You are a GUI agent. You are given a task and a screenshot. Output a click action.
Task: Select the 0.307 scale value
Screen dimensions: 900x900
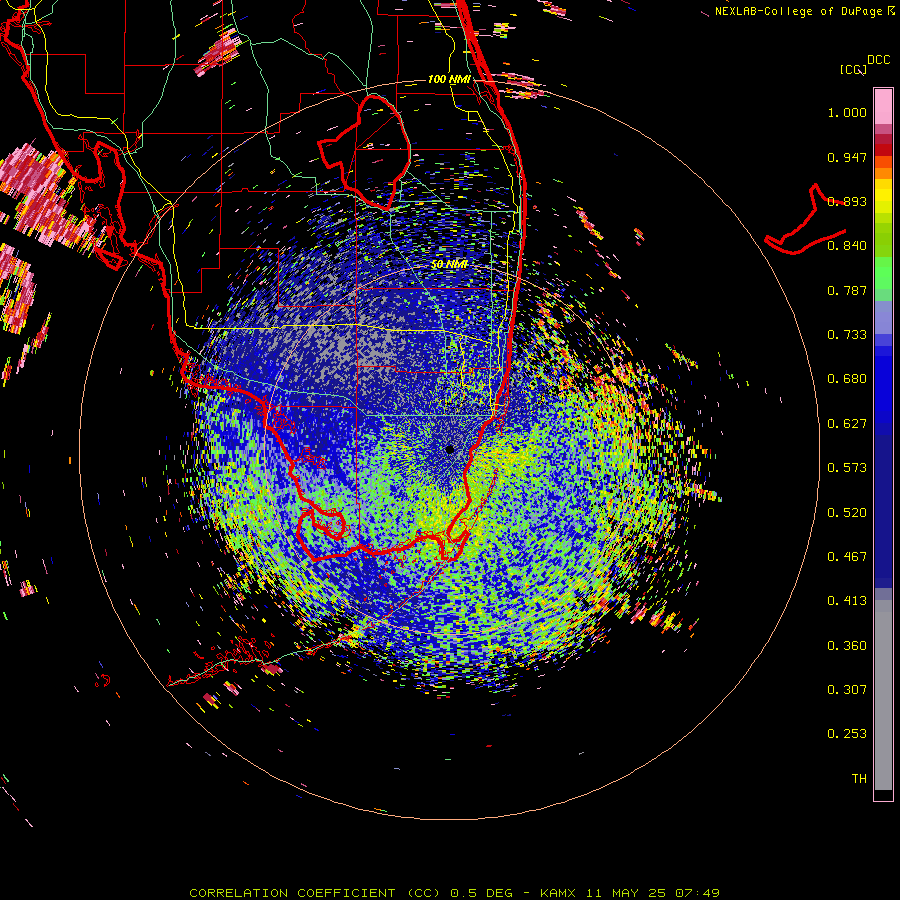coord(847,689)
